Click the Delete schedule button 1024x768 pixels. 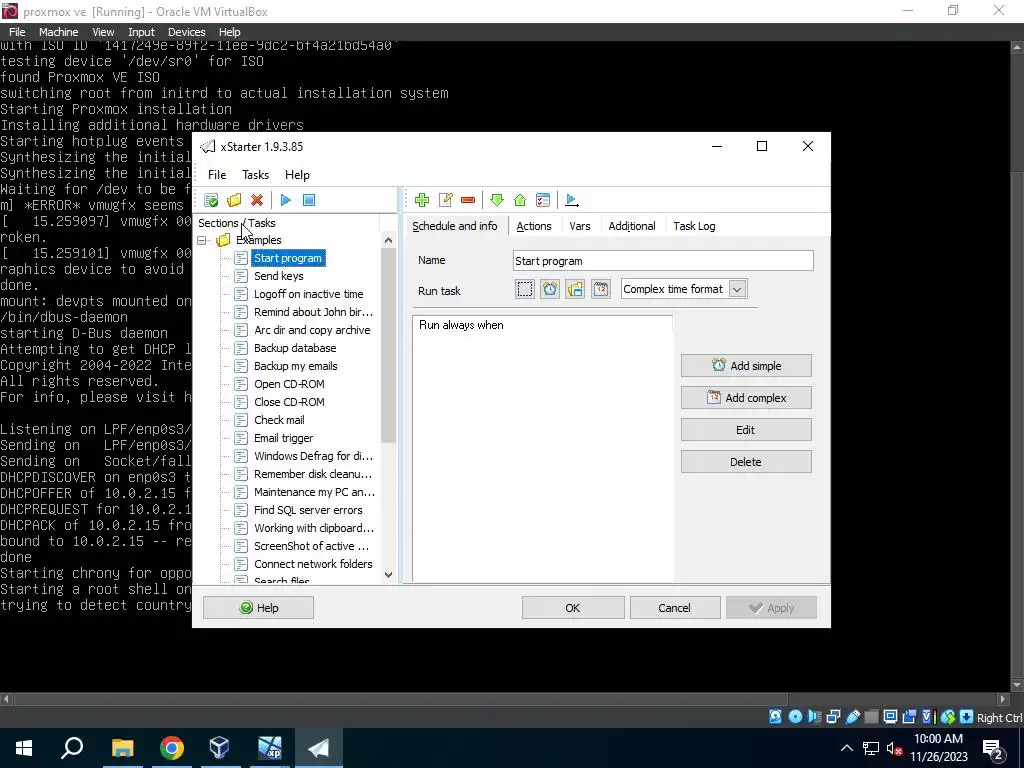tap(746, 462)
